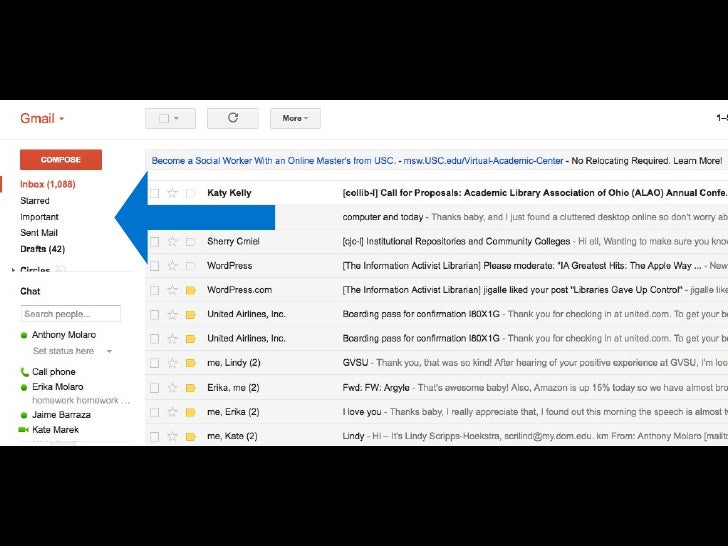Check the Sherry Cmiel email checkbox
Viewport: 728px width, 546px height.
[x=155, y=242]
